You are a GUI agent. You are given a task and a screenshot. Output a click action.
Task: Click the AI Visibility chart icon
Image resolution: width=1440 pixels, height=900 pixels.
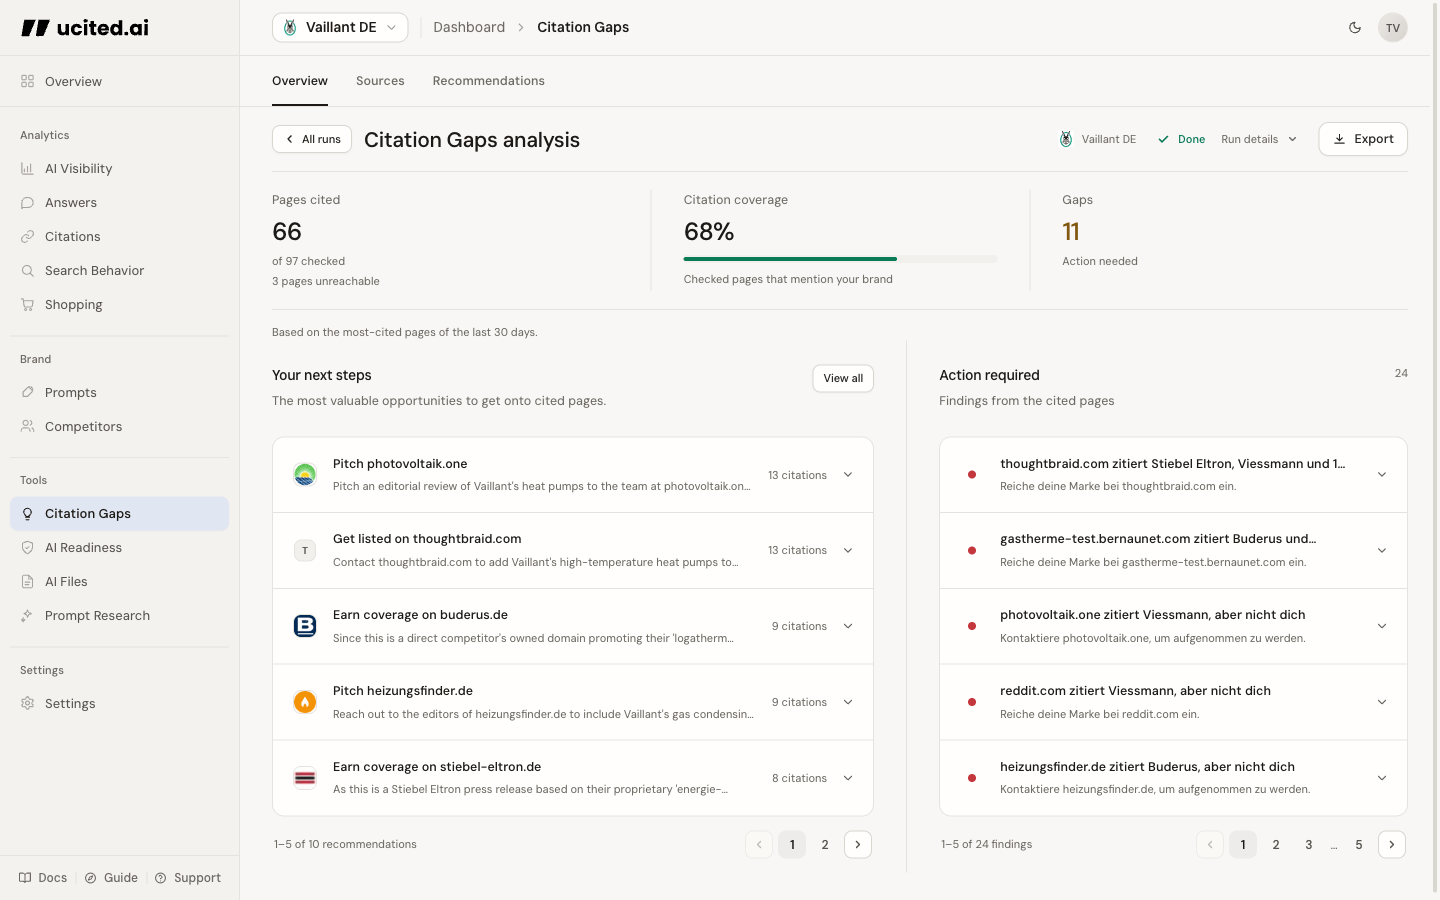coord(27,168)
